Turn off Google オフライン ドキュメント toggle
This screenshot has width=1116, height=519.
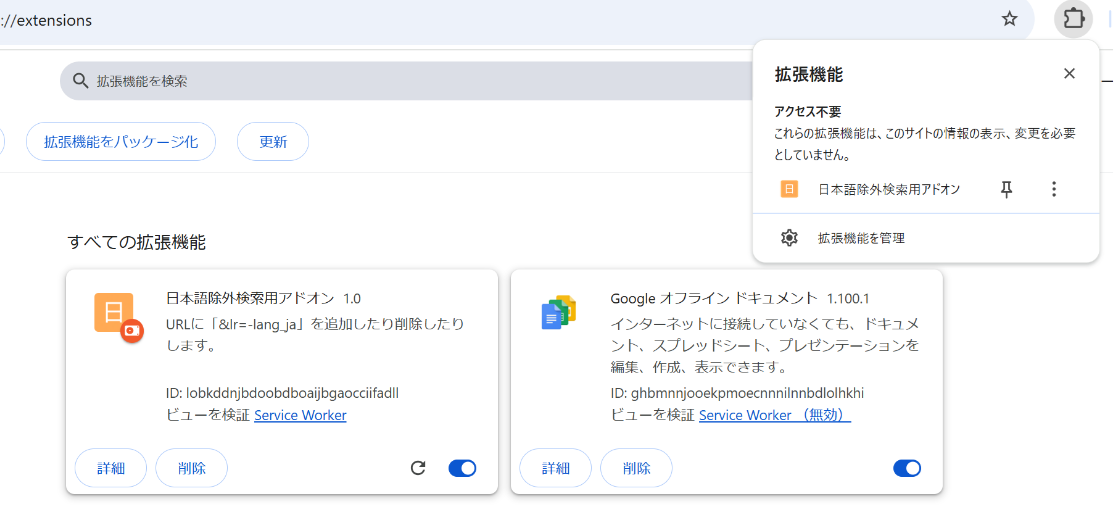pos(906,468)
